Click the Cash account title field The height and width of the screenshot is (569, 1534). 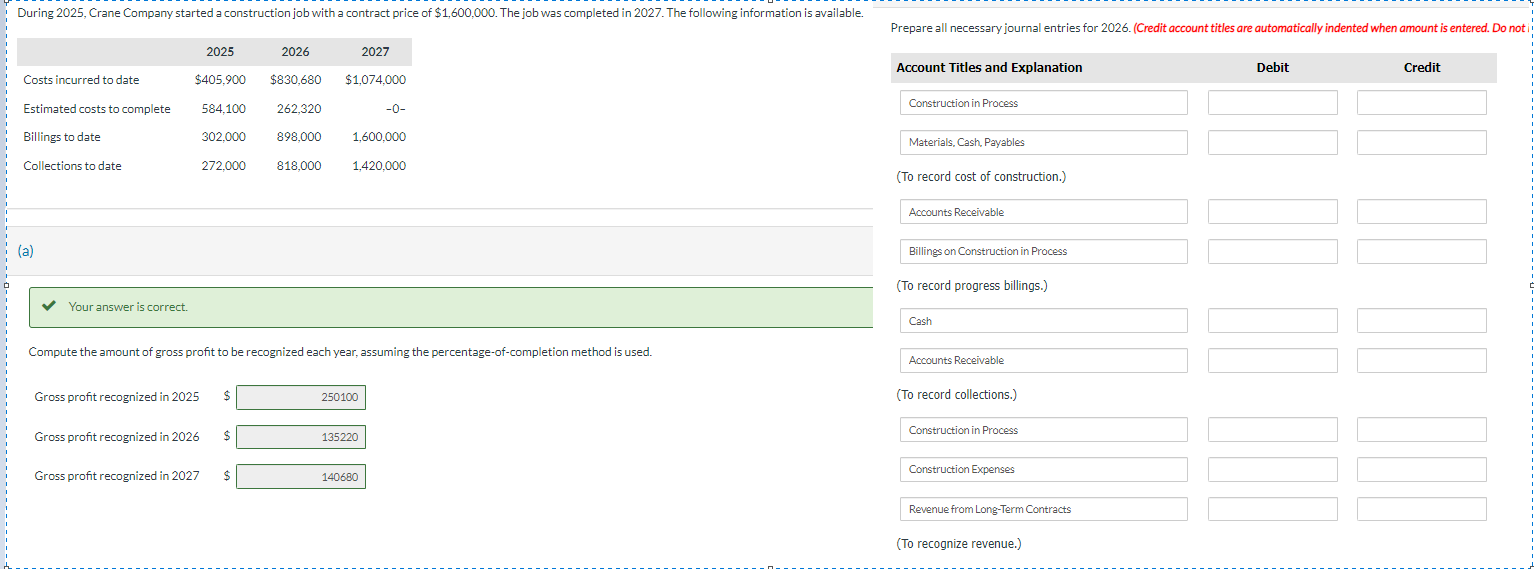[1043, 321]
